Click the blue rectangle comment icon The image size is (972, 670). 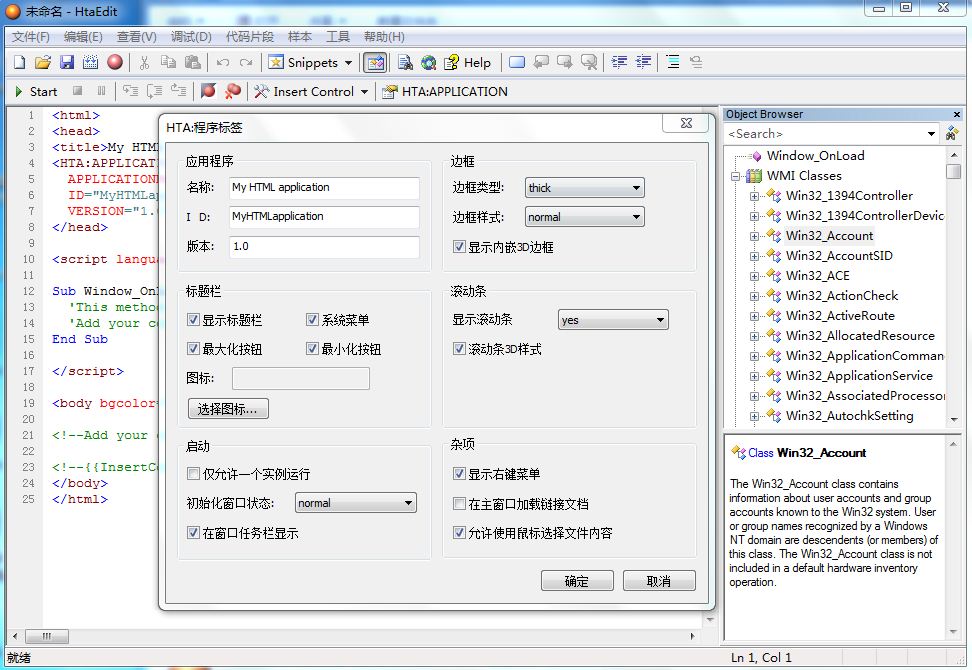coord(516,62)
